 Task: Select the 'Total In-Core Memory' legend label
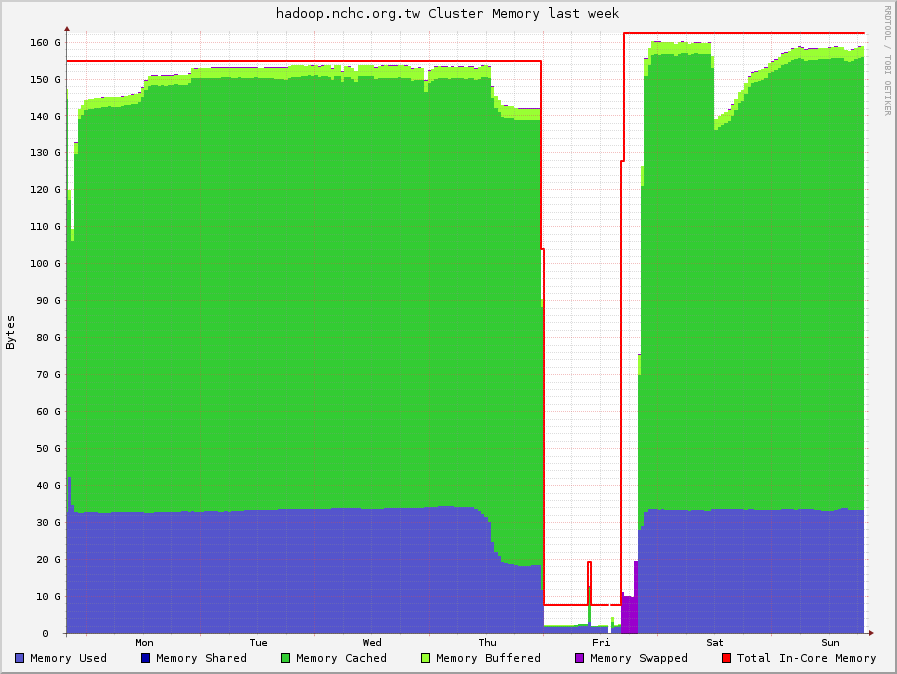[x=807, y=658]
